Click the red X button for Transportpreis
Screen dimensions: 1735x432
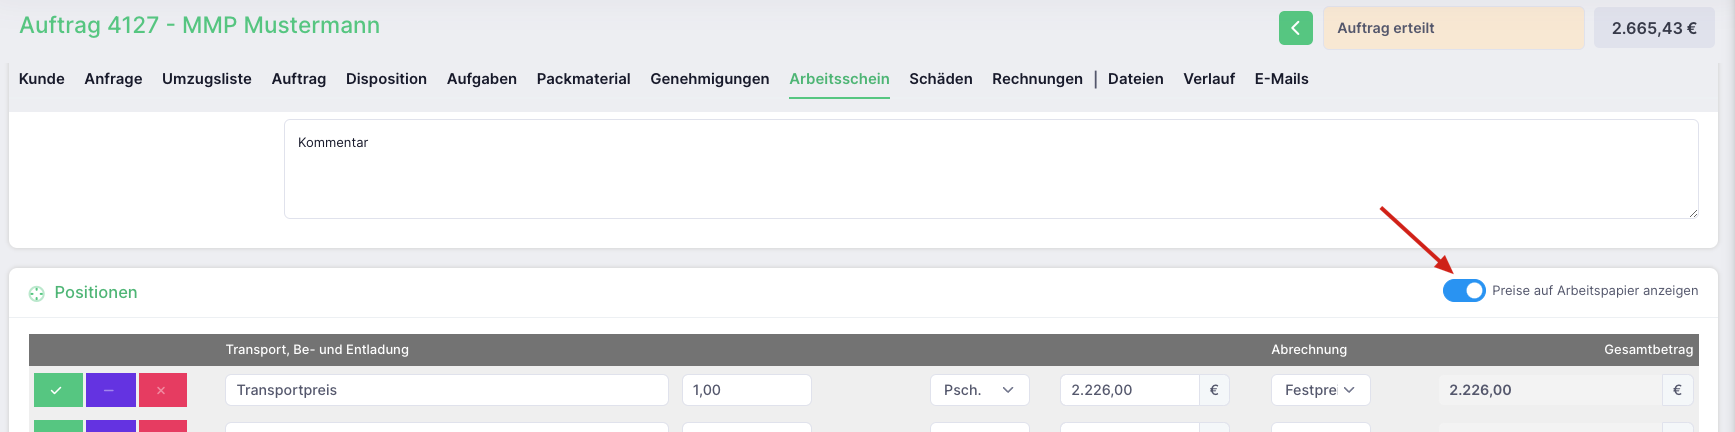[163, 390]
